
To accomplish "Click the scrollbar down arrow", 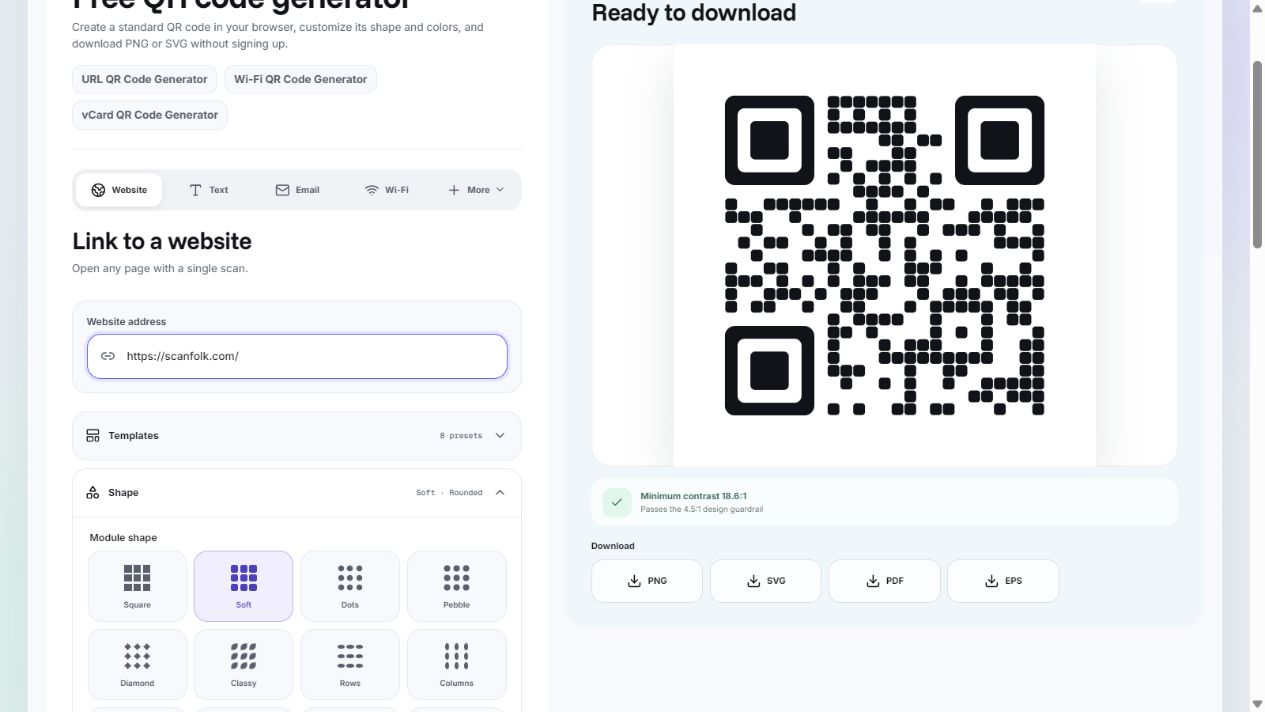I will [1258, 704].
